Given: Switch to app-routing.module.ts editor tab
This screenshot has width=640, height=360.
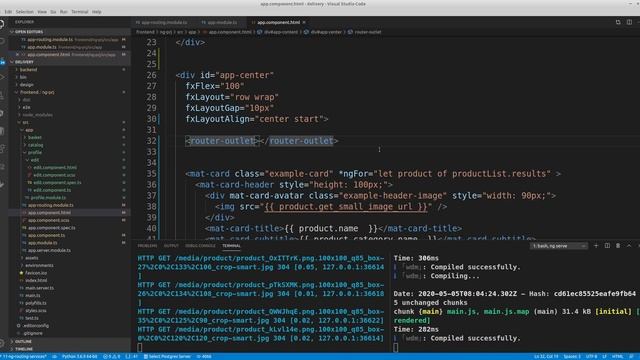Looking at the screenshot, I should point(164,22).
